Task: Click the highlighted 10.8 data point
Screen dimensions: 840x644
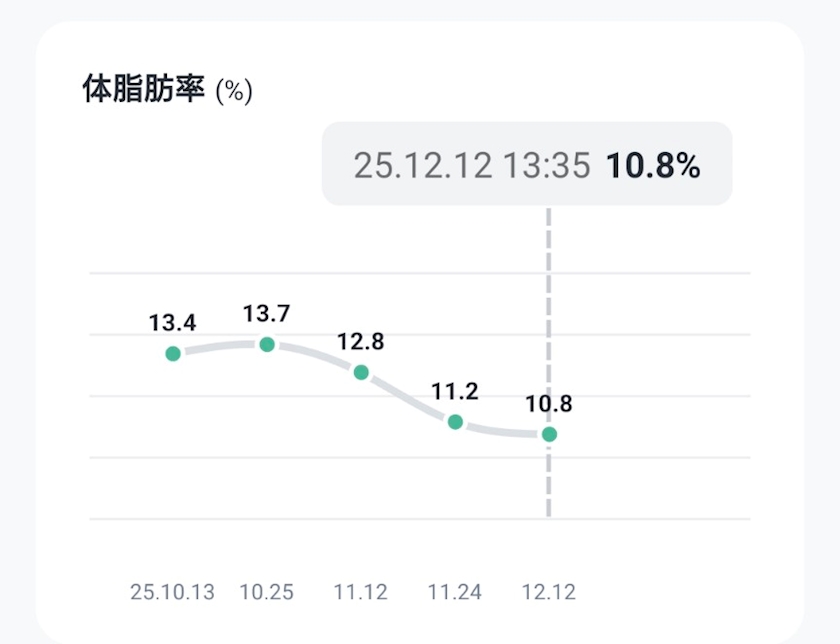Action: [x=549, y=434]
